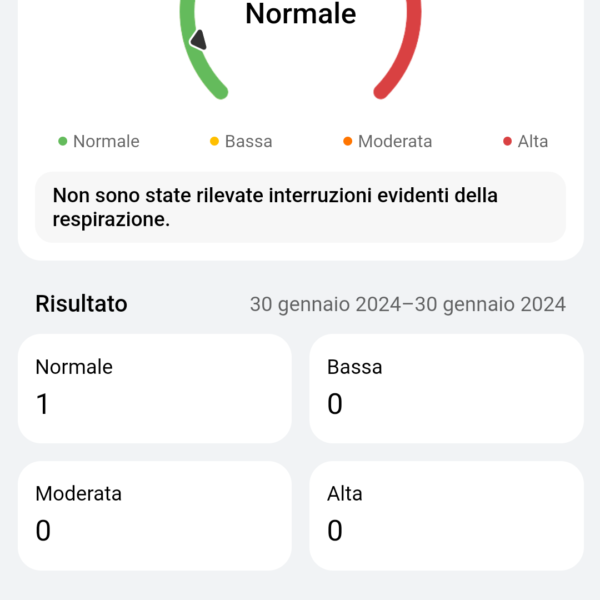600x600 pixels.
Task: Tap the breathing interruptions message box
Action: click(x=300, y=207)
